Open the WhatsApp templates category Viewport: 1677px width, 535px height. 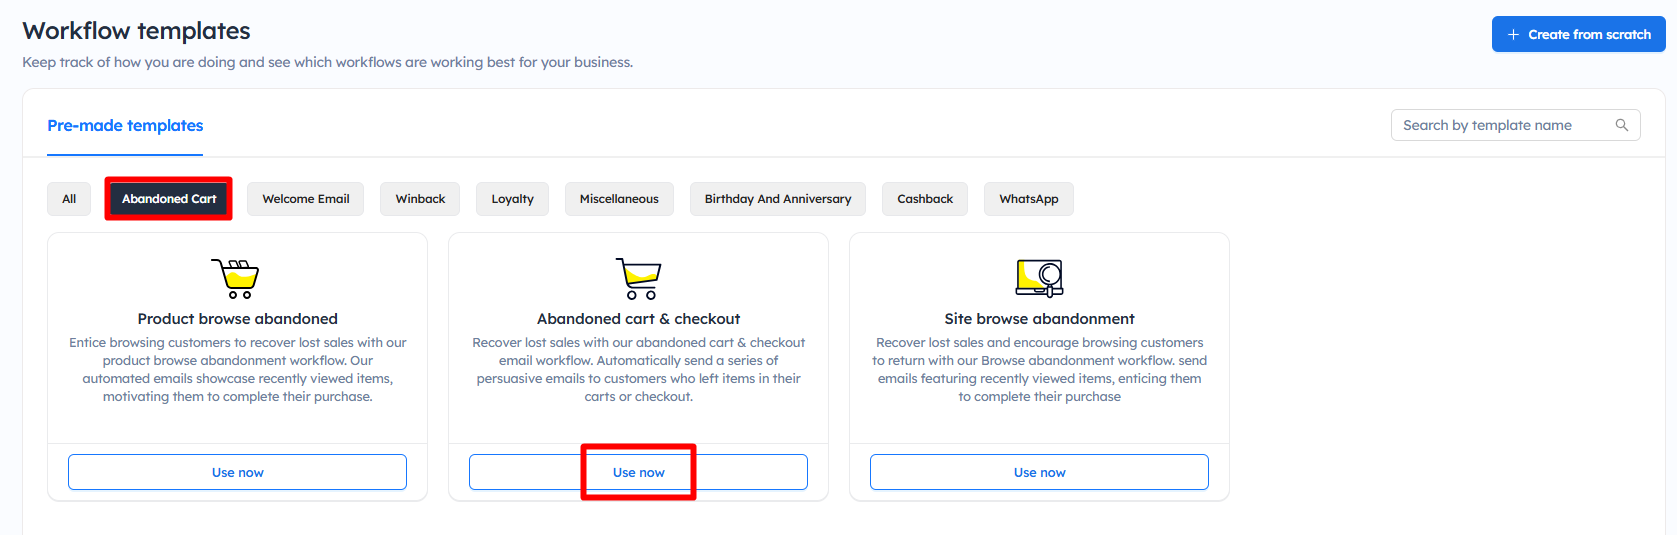point(1028,199)
